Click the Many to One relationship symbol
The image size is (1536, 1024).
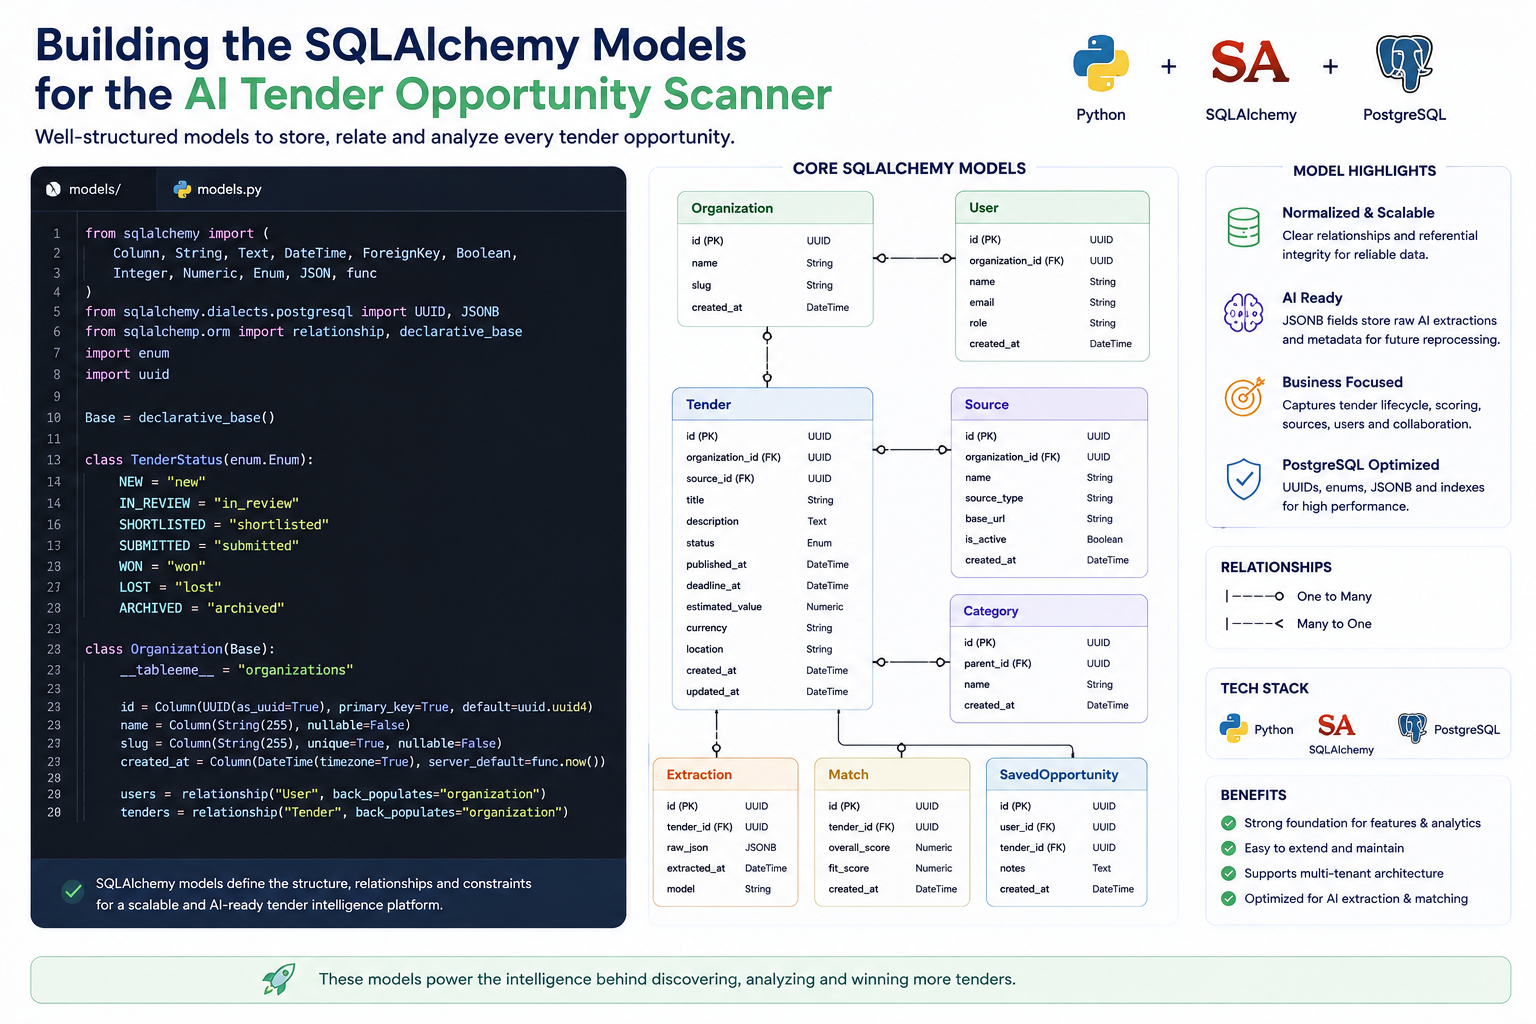[x=1254, y=623]
